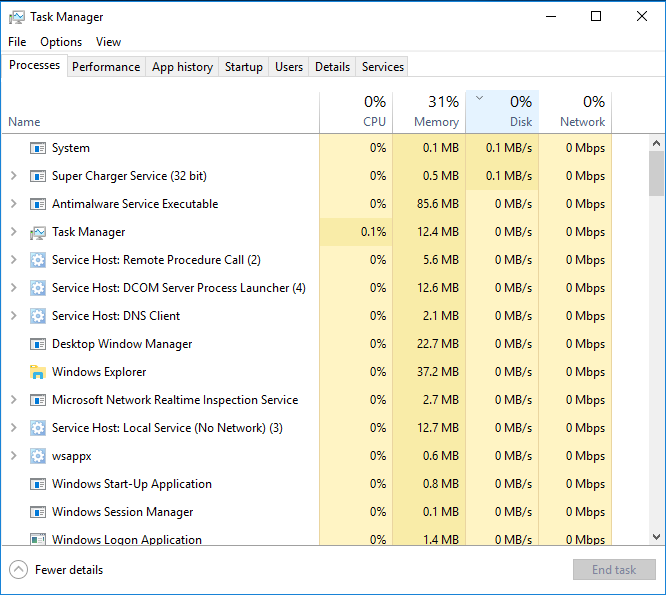666x595 pixels.
Task: Click the System process icon
Action: [x=38, y=148]
